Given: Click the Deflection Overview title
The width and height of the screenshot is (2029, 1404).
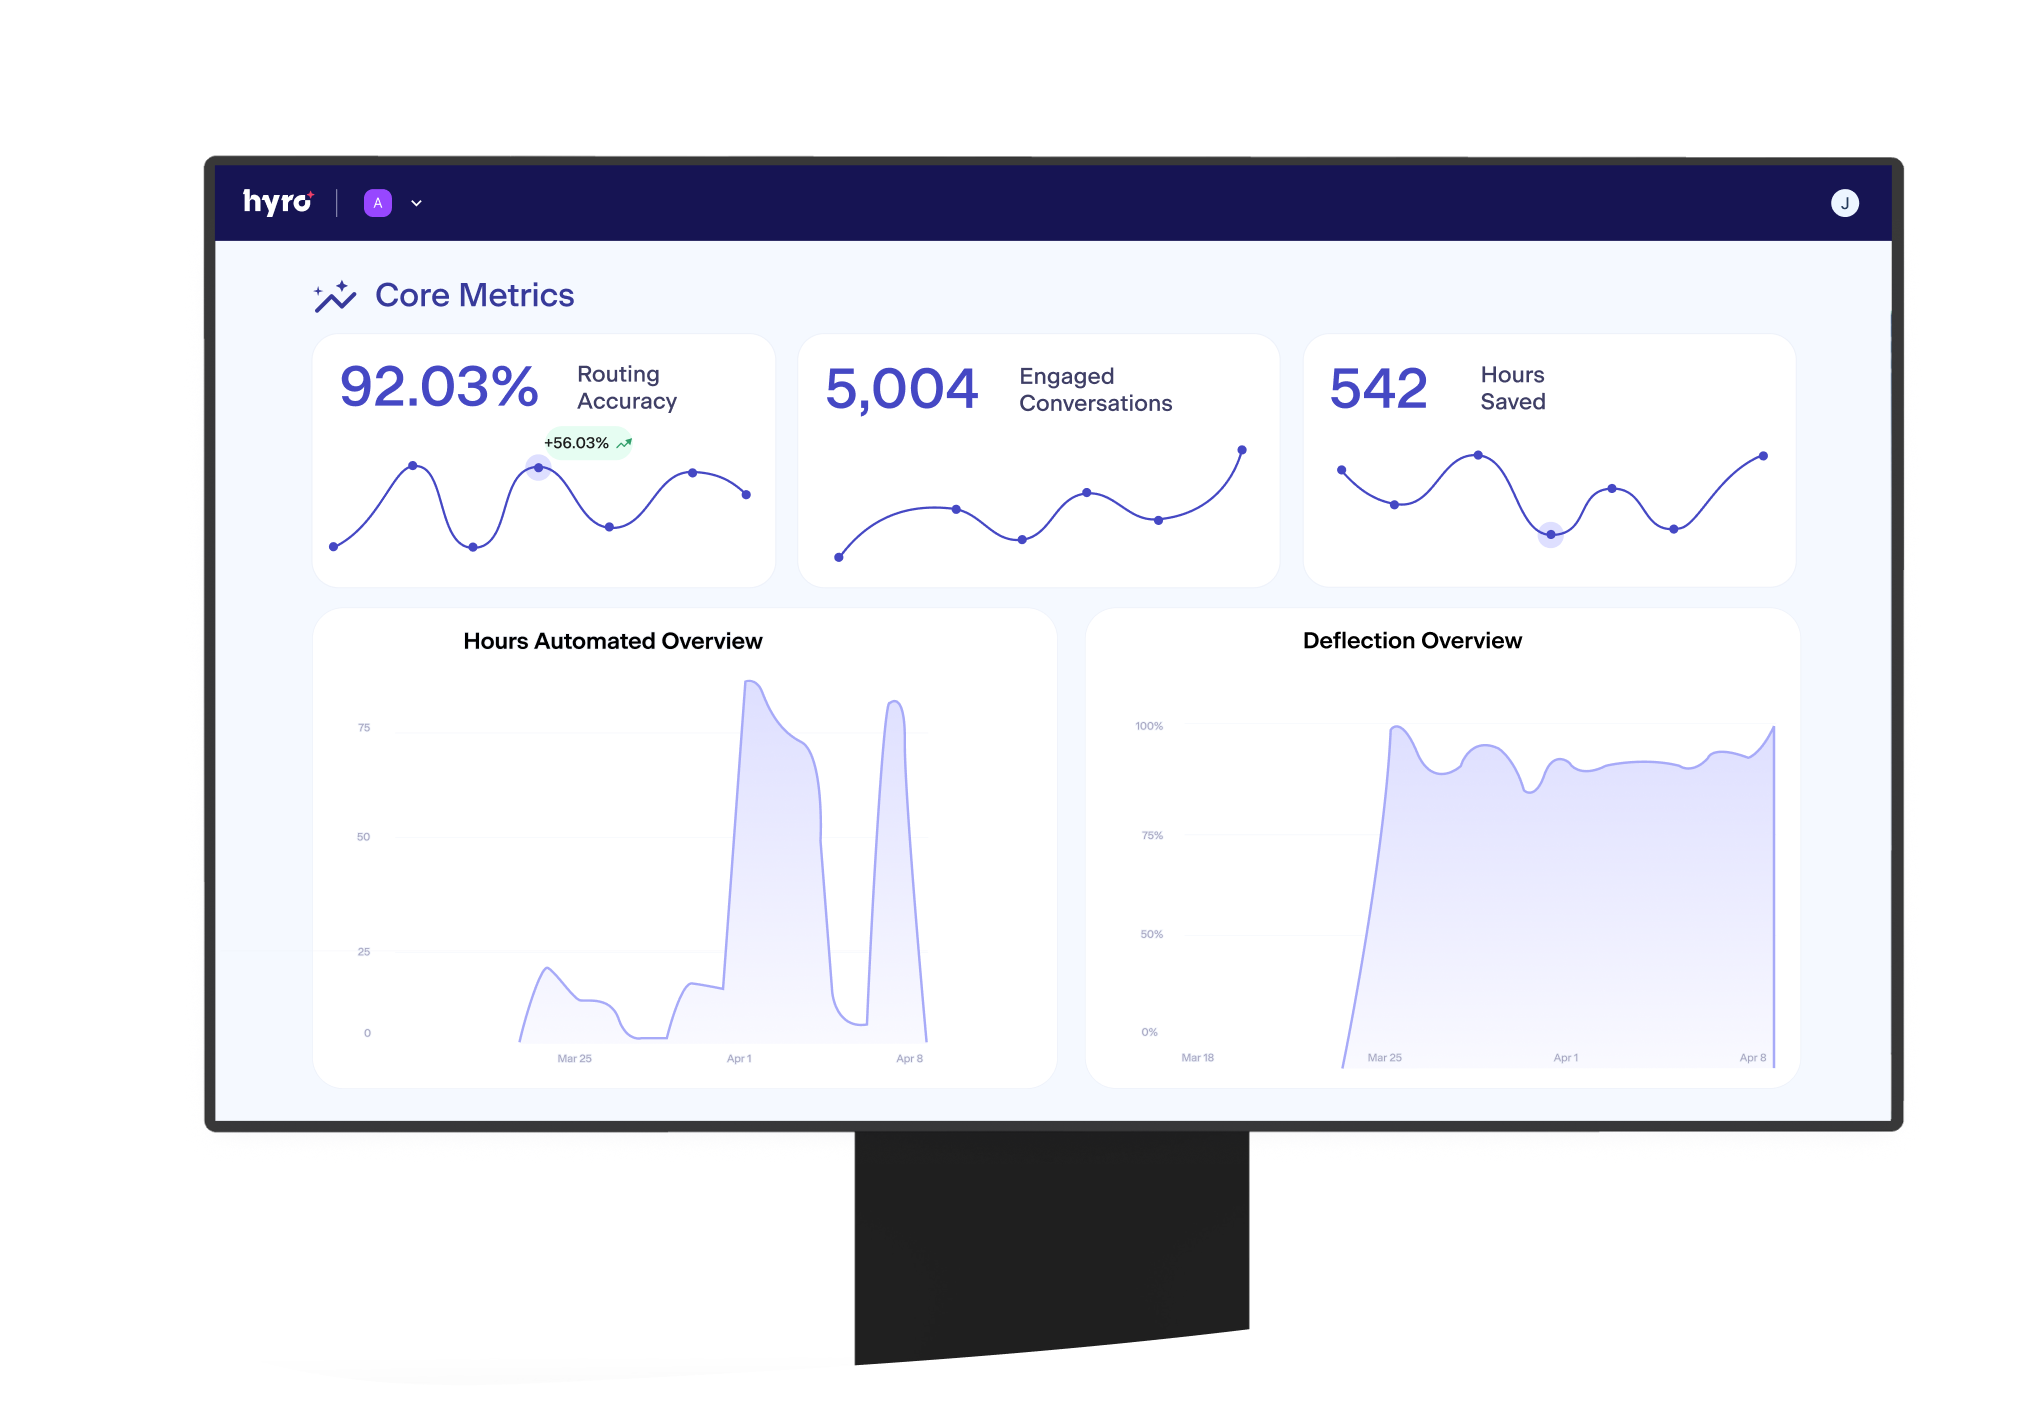Looking at the screenshot, I should 1412,640.
